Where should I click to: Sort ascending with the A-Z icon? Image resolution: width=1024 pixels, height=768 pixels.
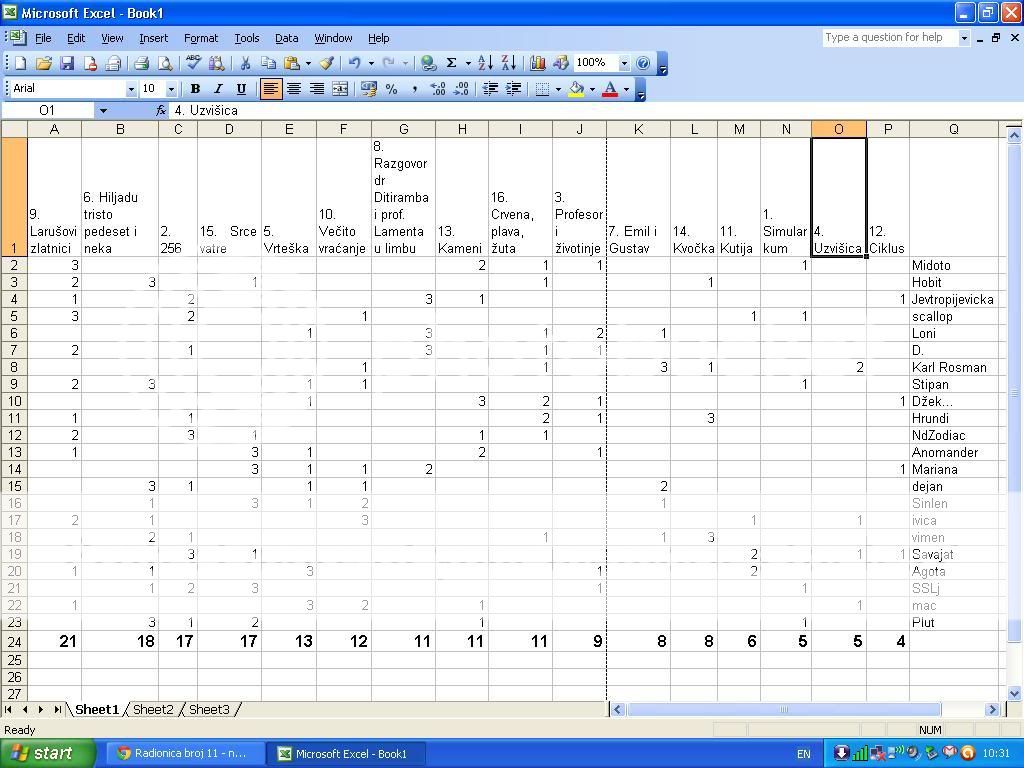[x=485, y=63]
